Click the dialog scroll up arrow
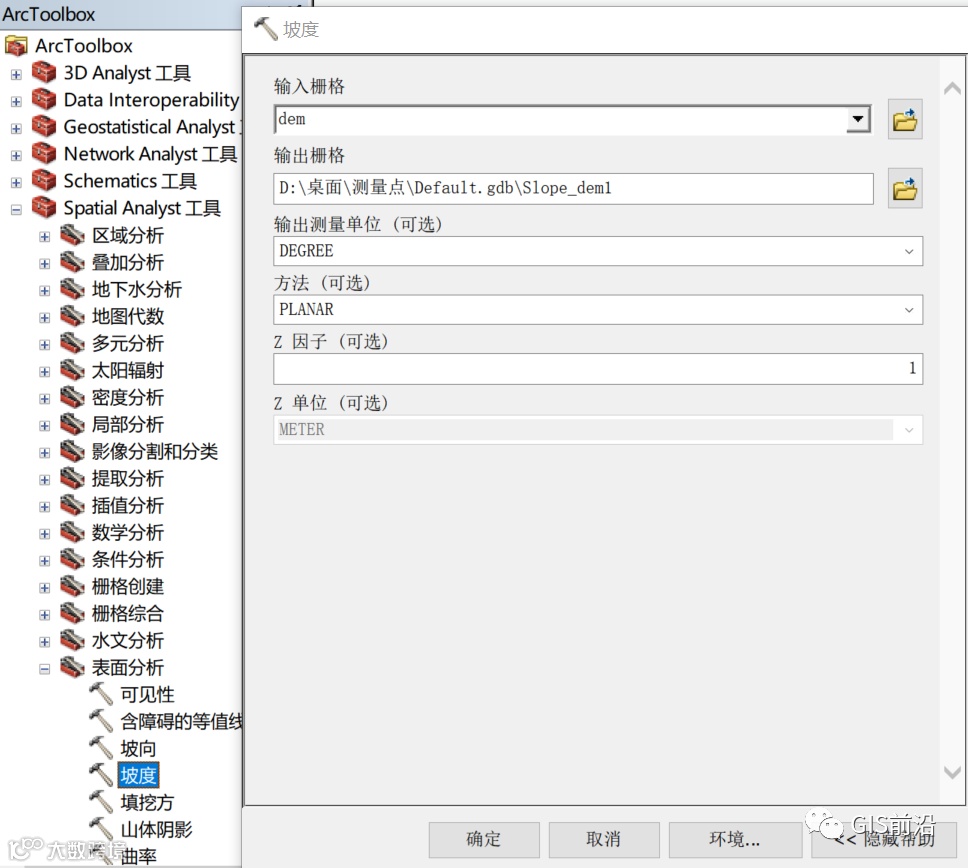This screenshot has height=868, width=968. (953, 89)
